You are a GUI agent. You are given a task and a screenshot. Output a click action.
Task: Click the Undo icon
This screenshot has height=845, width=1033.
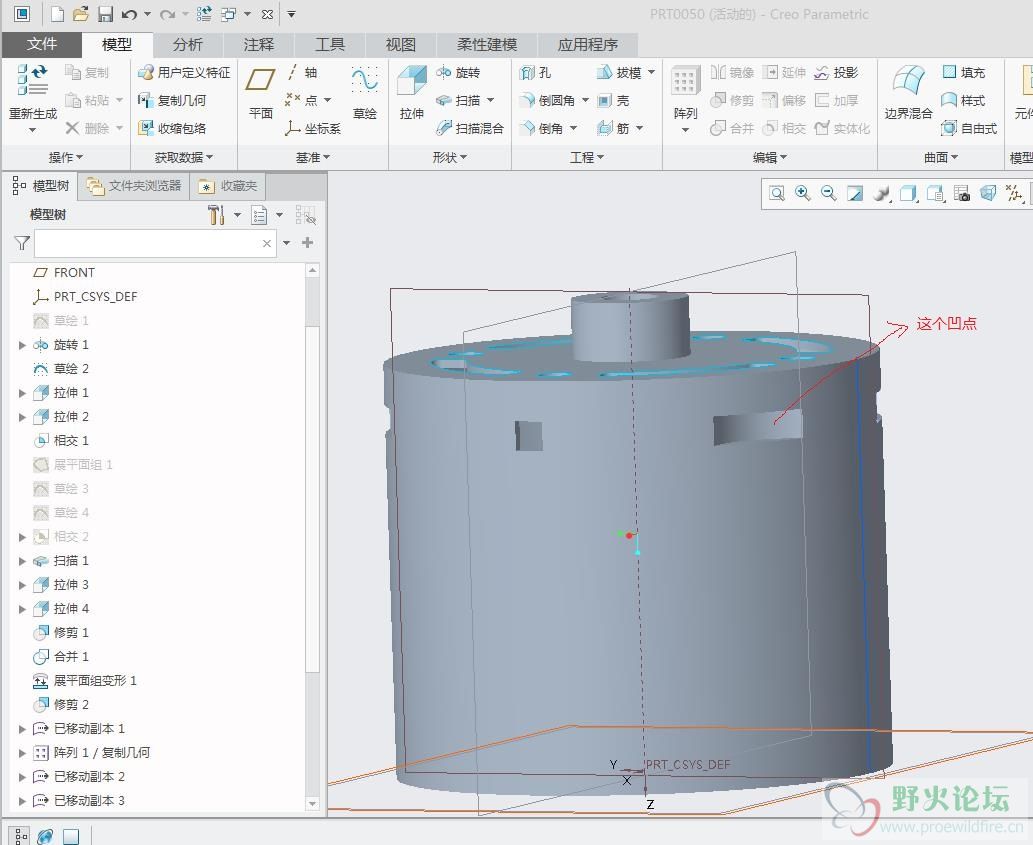(130, 14)
